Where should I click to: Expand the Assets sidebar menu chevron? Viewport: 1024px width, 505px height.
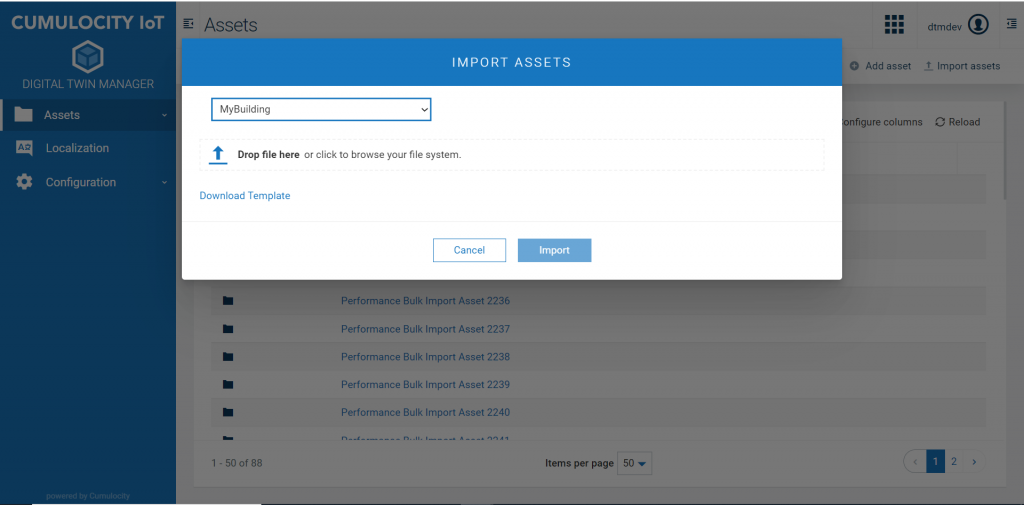[164, 116]
